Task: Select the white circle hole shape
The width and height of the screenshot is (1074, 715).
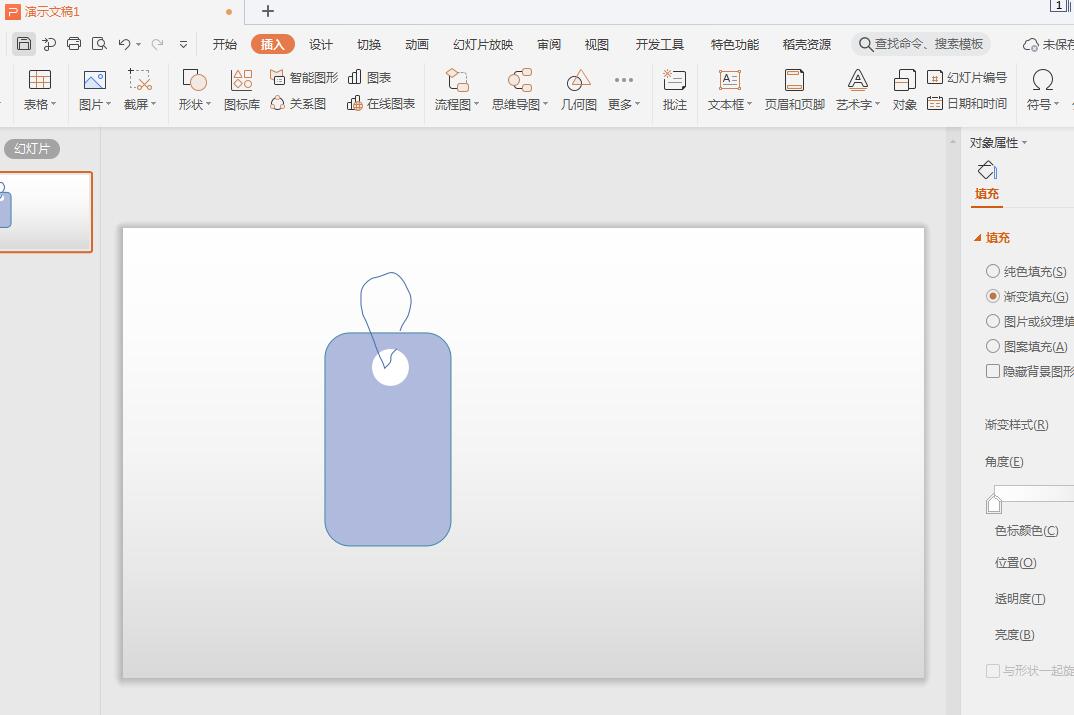Action: tap(390, 367)
